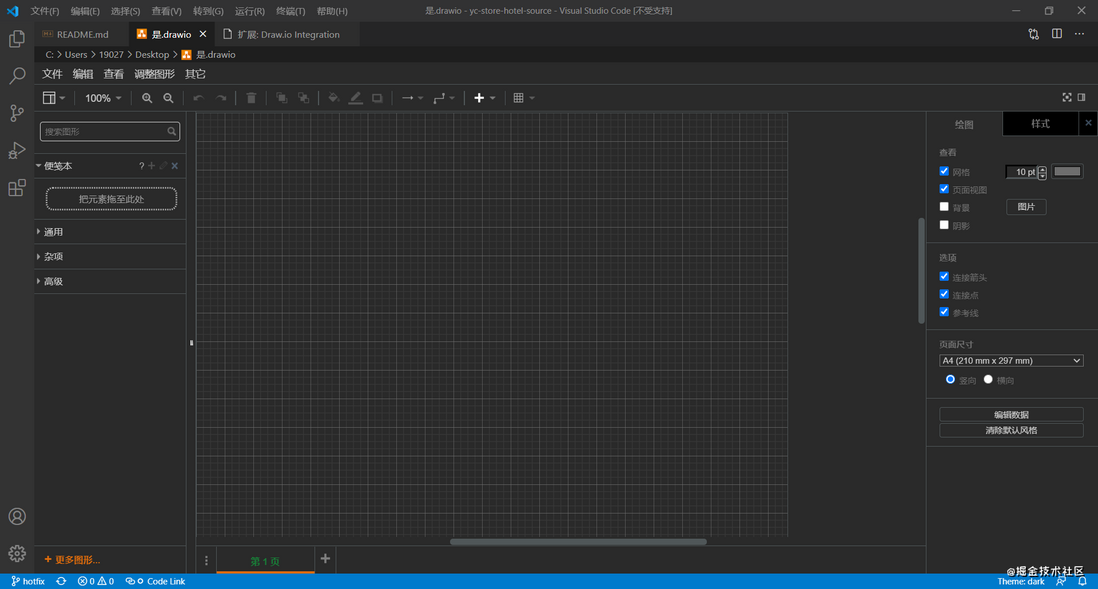1098x589 pixels.
Task: Click the shadow toolbar icon
Action: [377, 98]
